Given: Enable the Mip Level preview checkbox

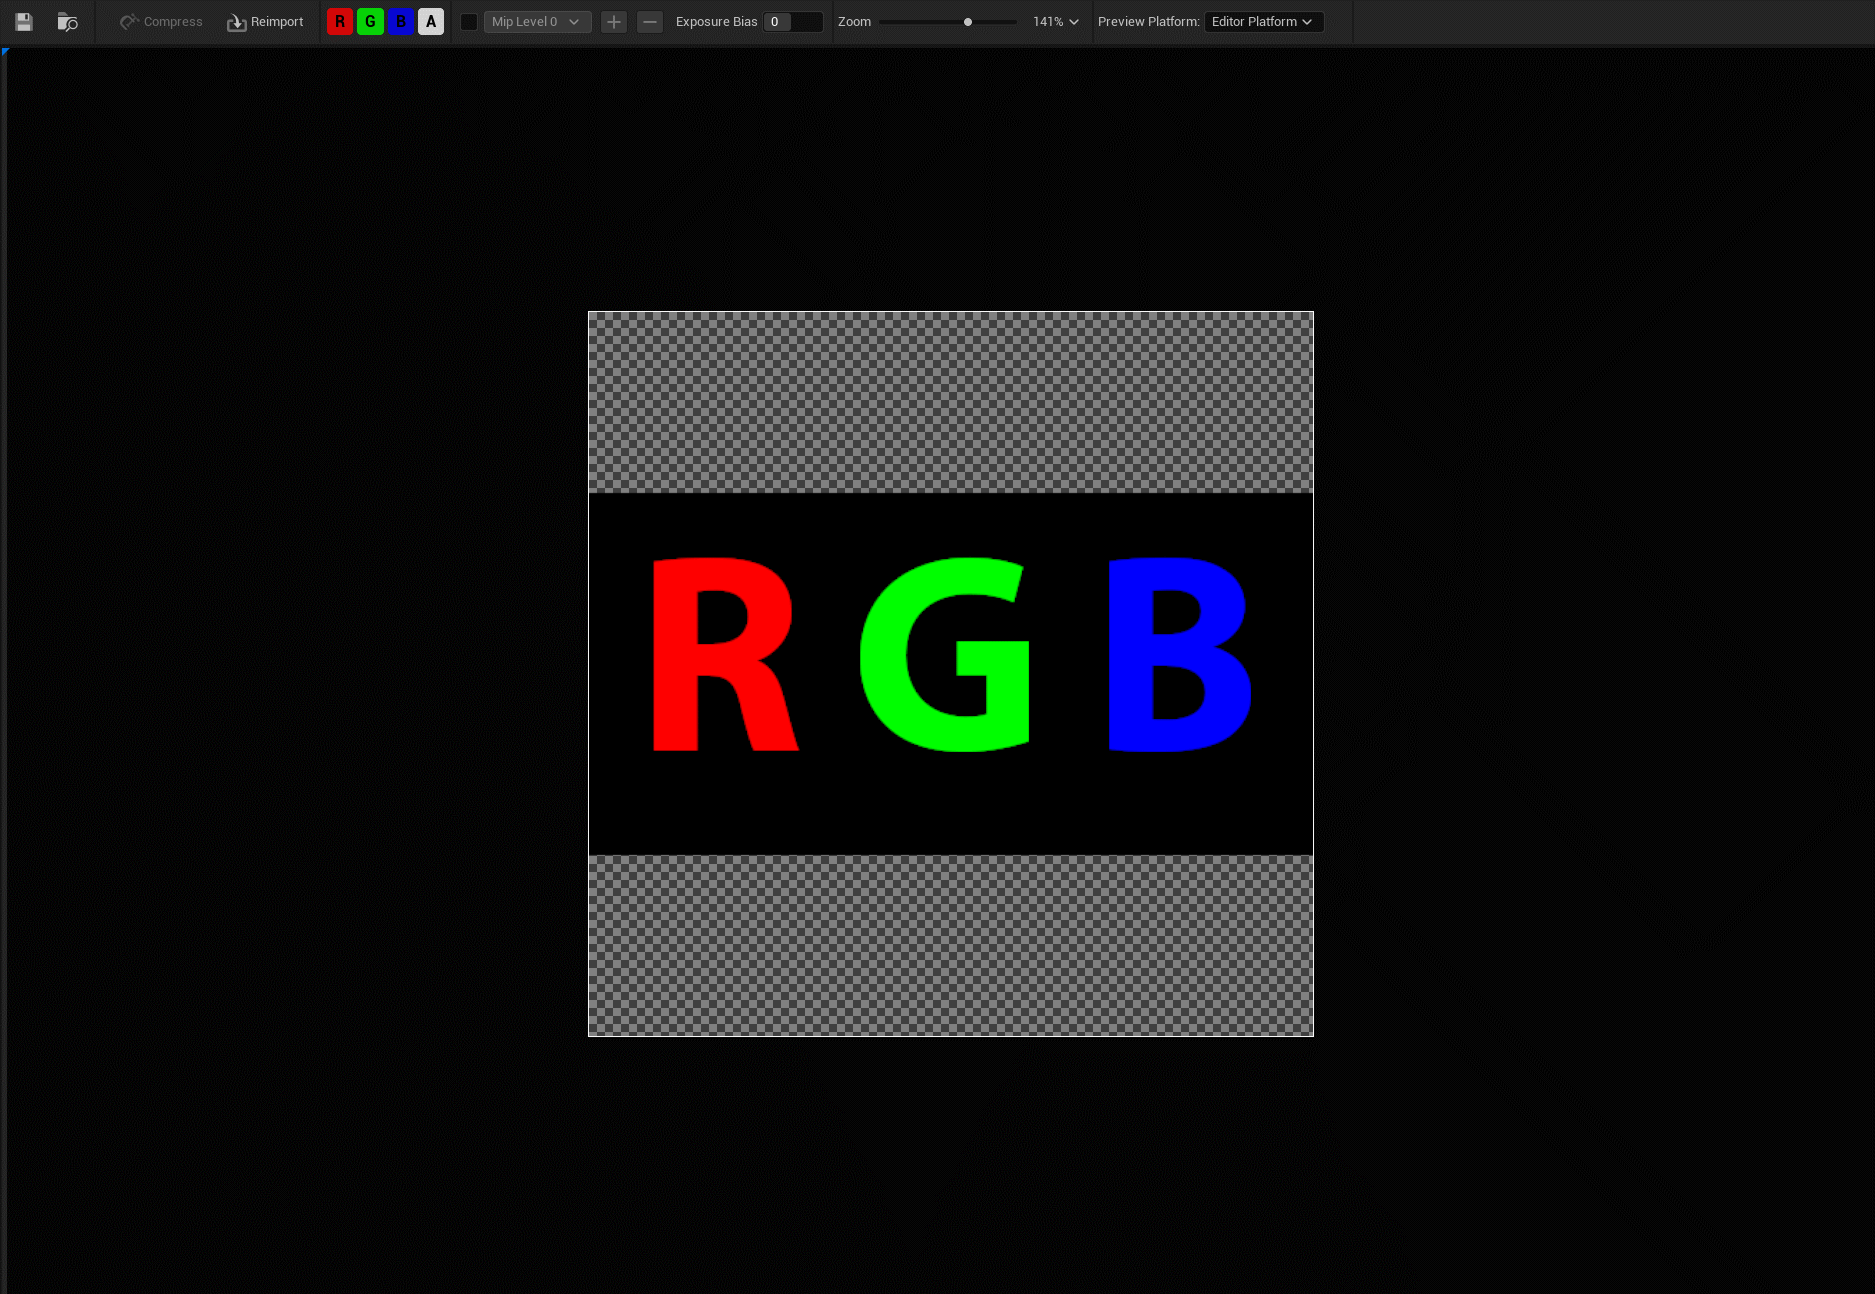Looking at the screenshot, I should pos(468,21).
